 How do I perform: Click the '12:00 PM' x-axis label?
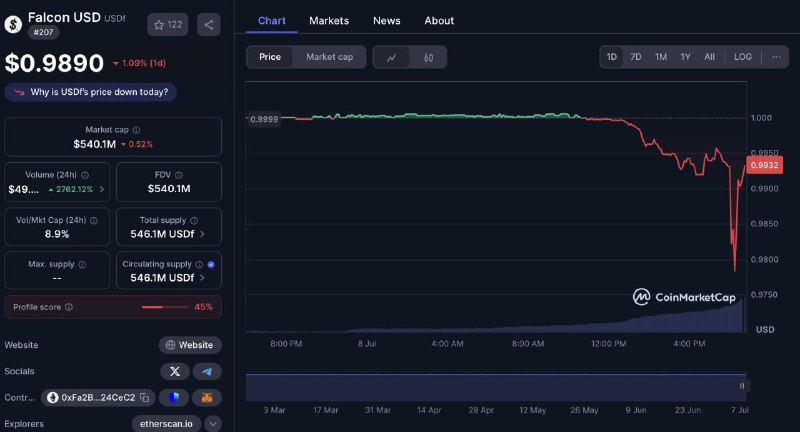point(608,344)
